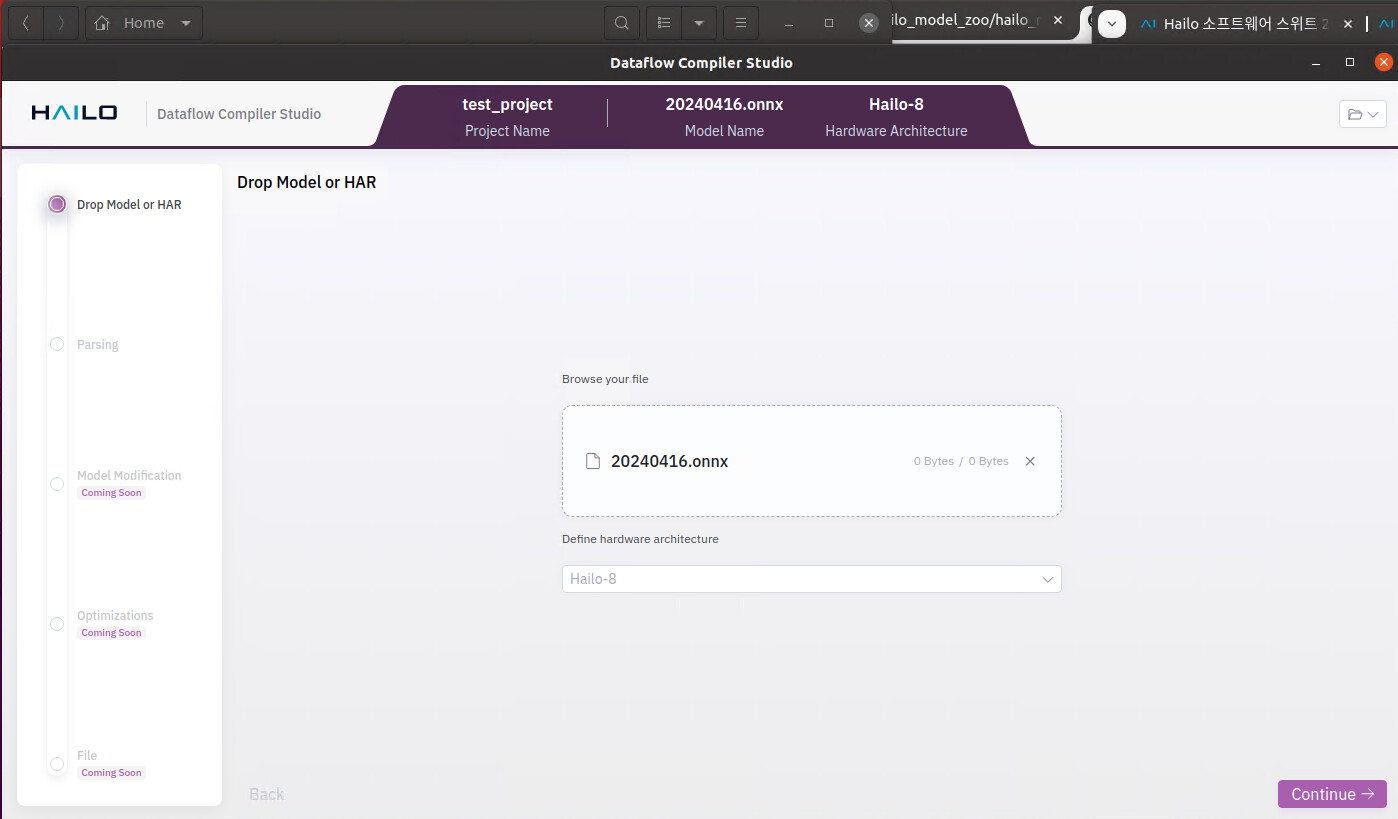Select the Parsing step
1398x819 pixels.
click(x=57, y=344)
